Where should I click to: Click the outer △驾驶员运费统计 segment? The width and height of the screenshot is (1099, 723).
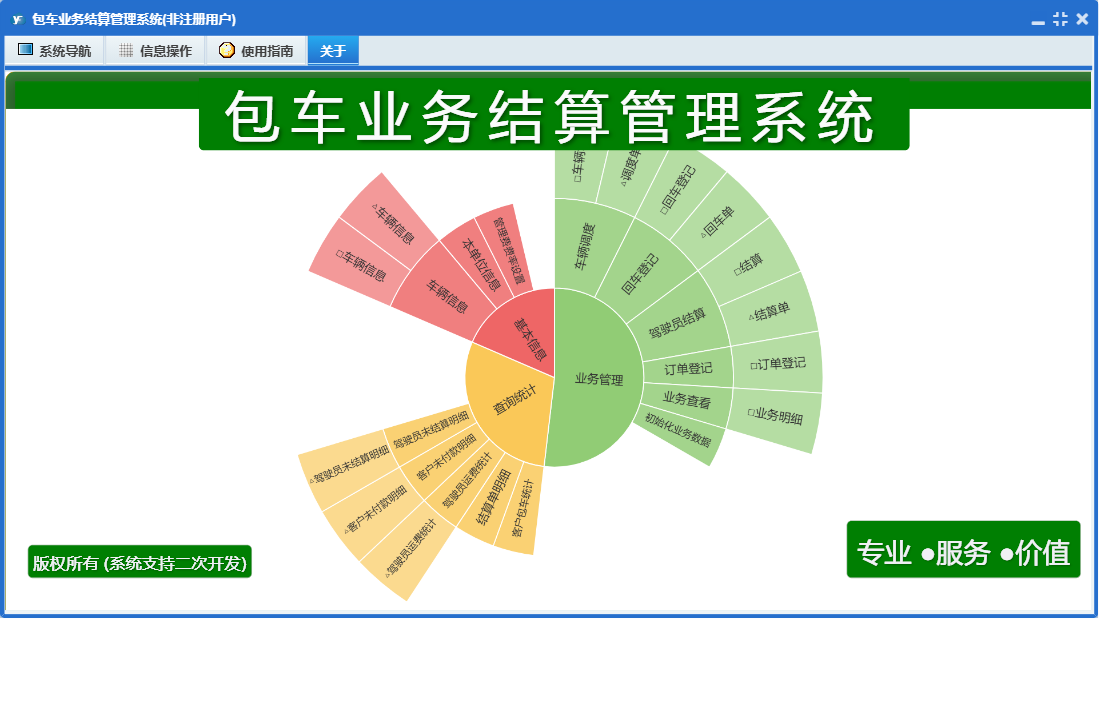[410, 548]
